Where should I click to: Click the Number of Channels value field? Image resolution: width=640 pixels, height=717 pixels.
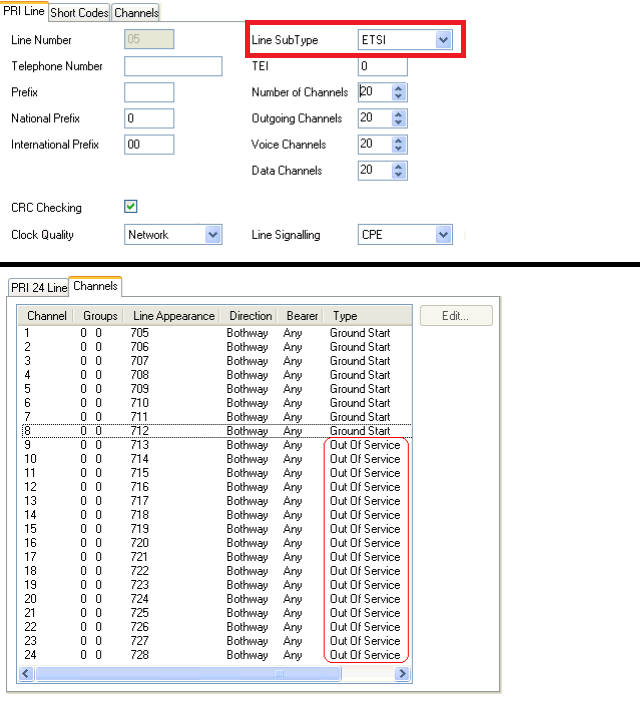[375, 92]
